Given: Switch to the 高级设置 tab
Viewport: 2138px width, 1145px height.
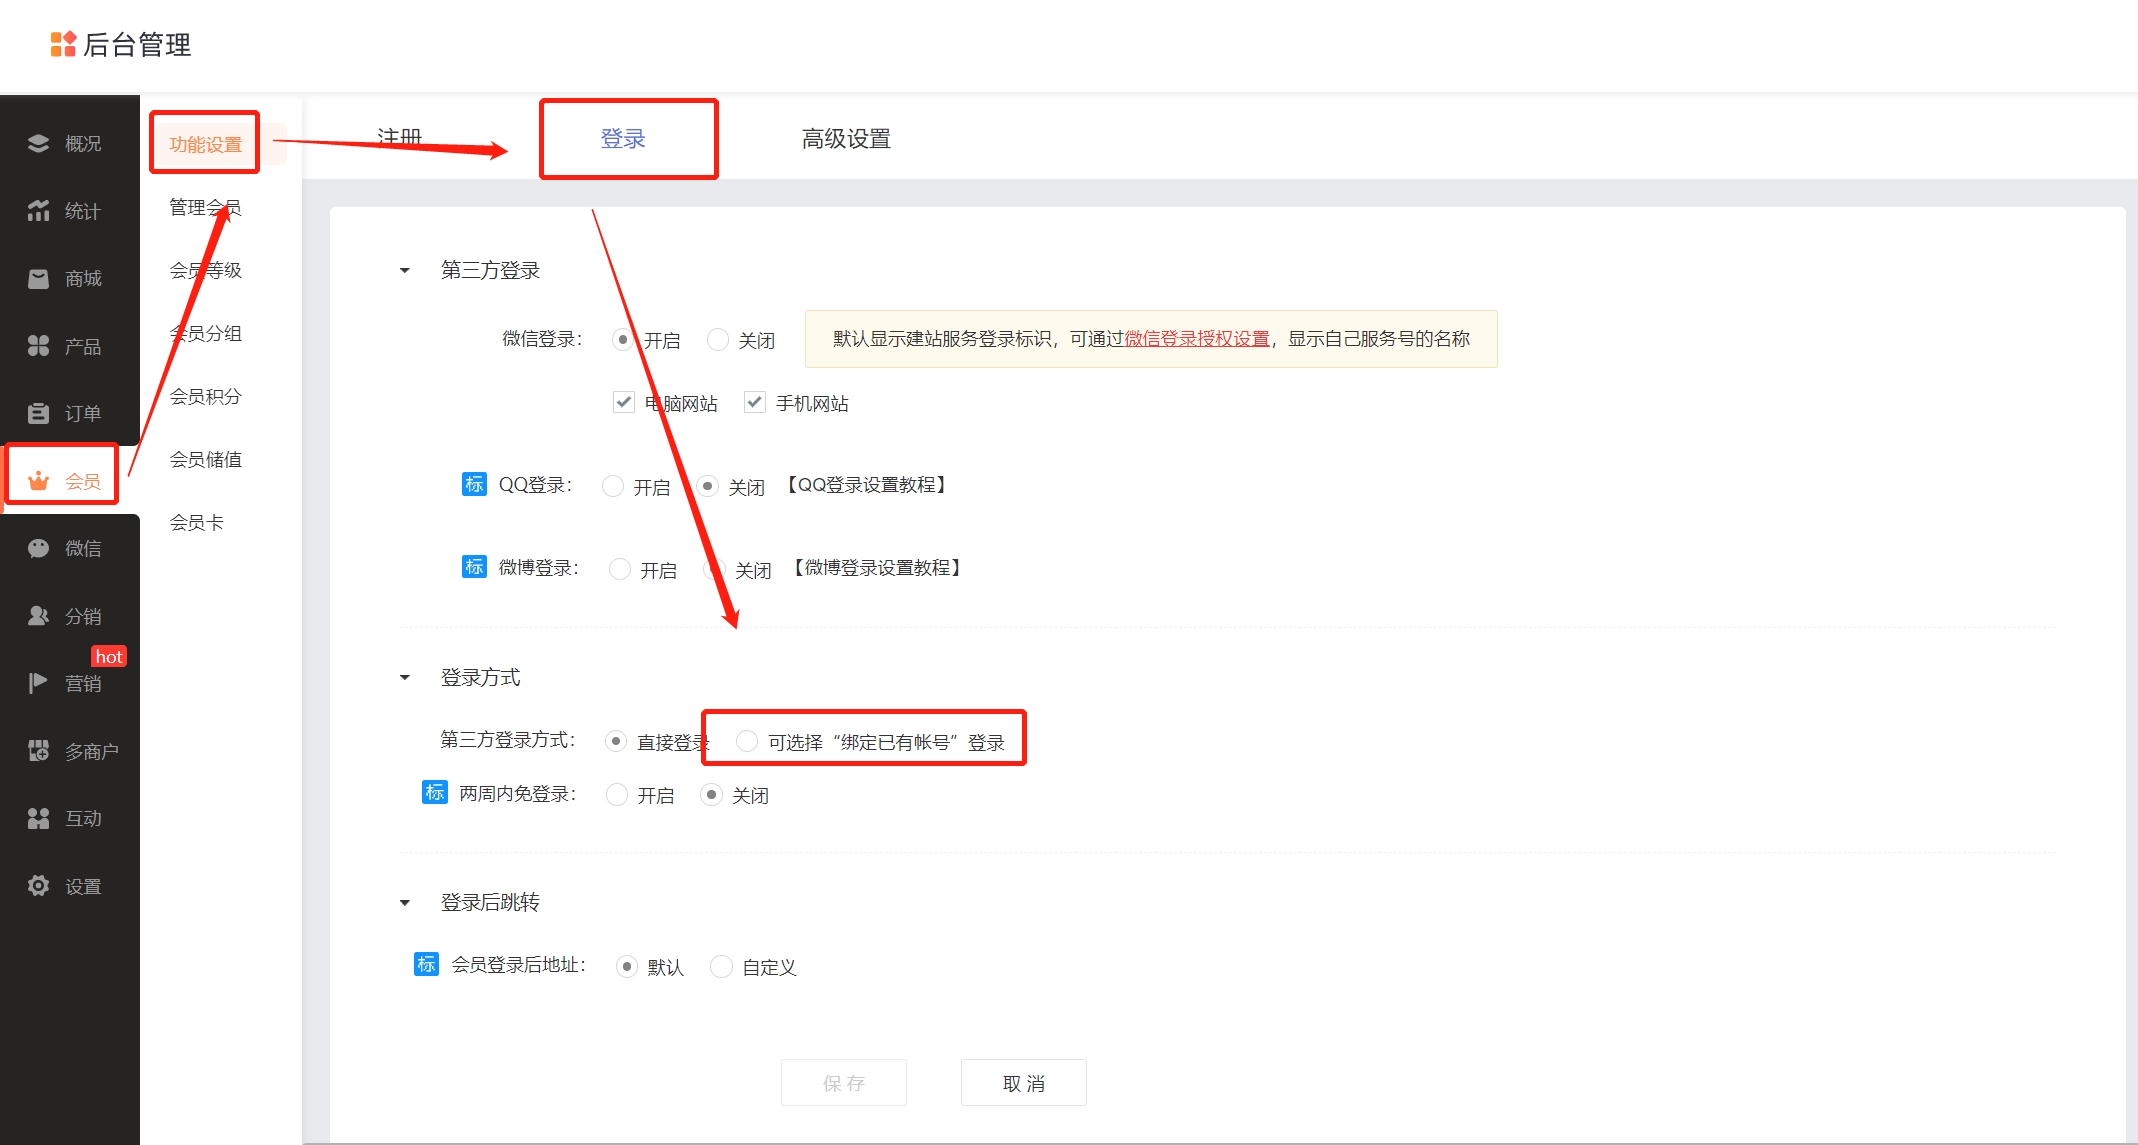Looking at the screenshot, I should pyautogui.click(x=846, y=139).
